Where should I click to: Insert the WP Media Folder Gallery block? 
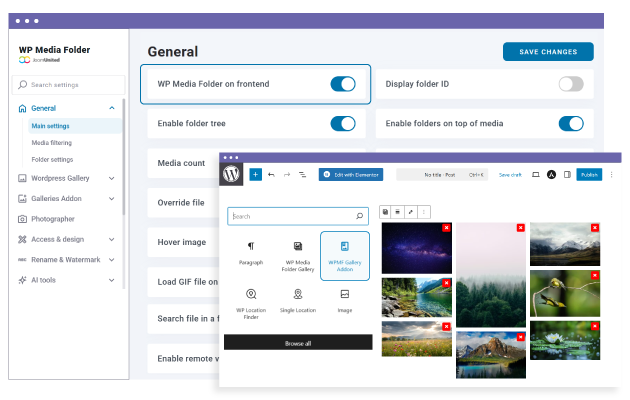pyautogui.click(x=297, y=256)
